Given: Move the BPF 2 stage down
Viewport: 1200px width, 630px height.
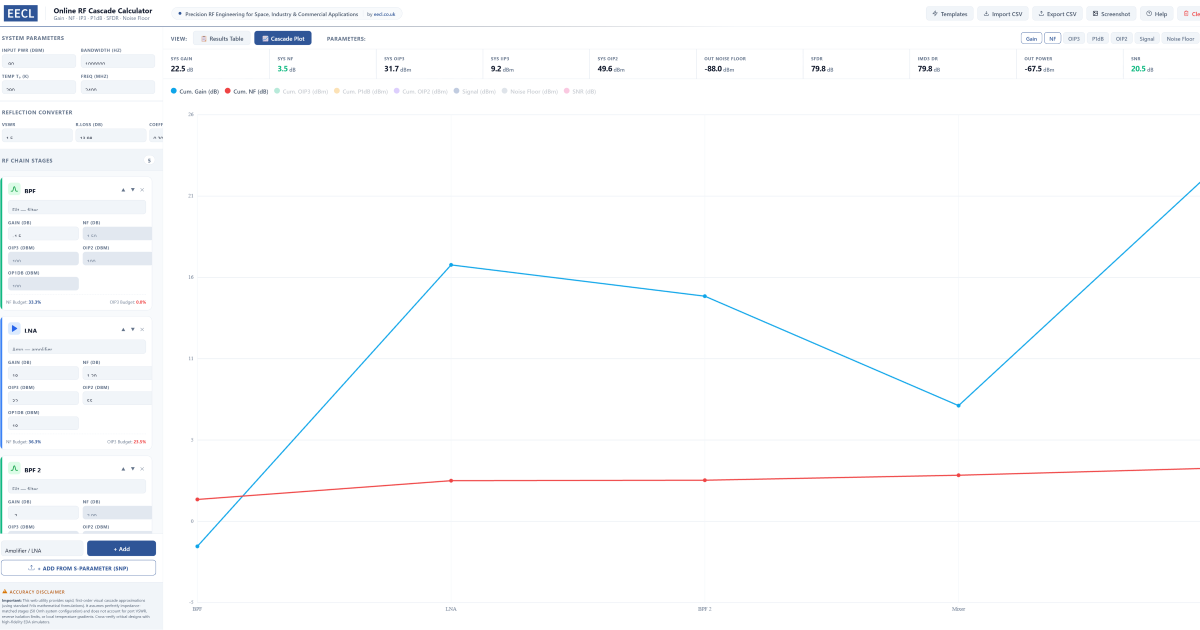Looking at the screenshot, I should click(132, 467).
